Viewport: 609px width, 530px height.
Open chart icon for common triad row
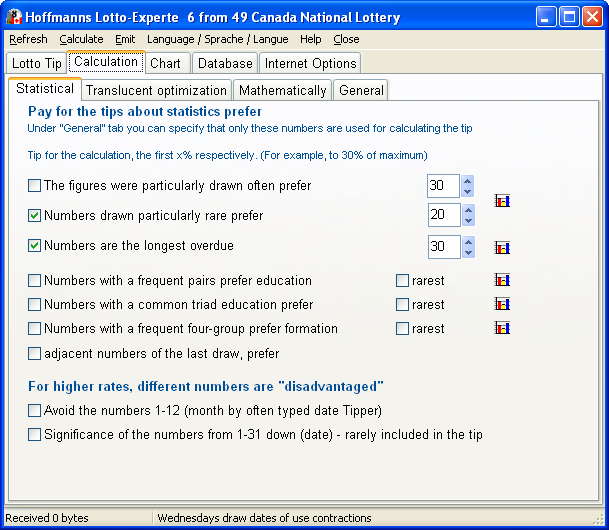point(502,304)
